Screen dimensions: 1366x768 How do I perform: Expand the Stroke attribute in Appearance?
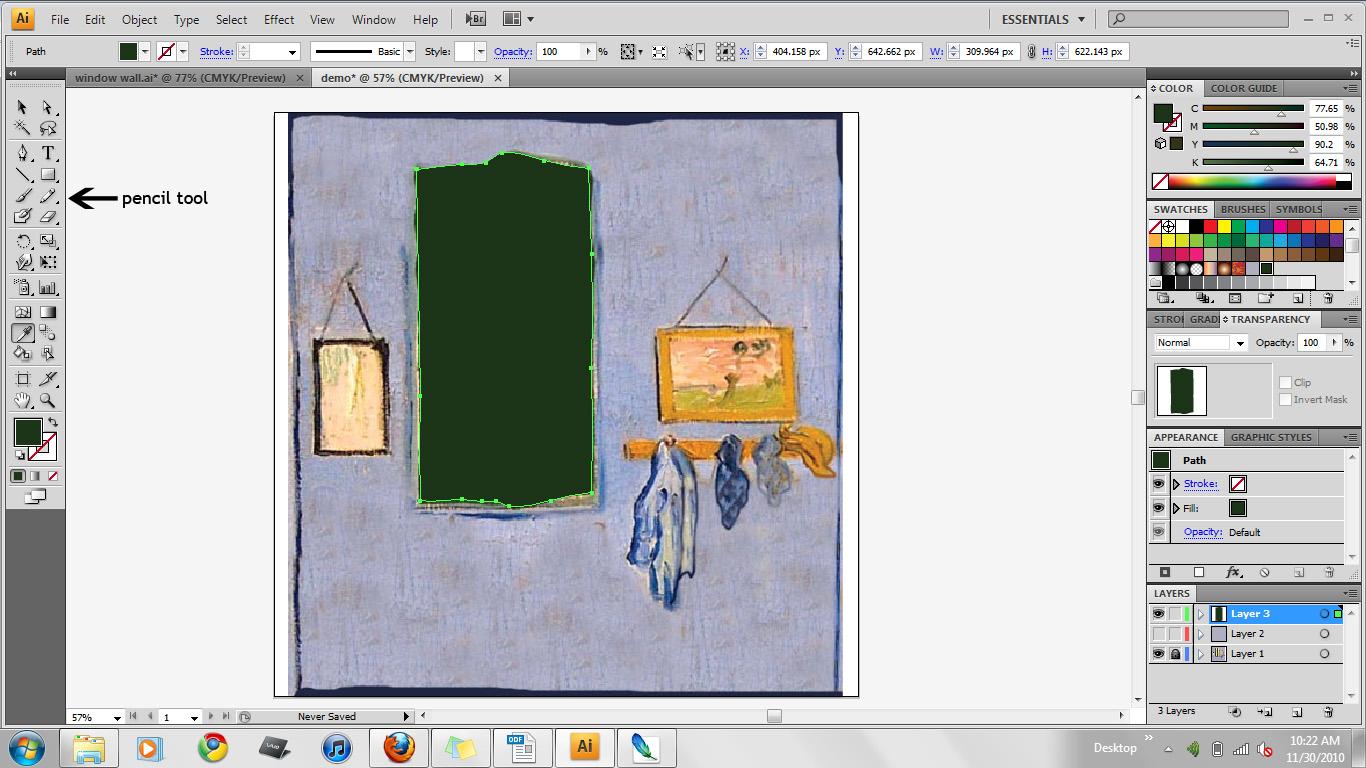(1176, 484)
